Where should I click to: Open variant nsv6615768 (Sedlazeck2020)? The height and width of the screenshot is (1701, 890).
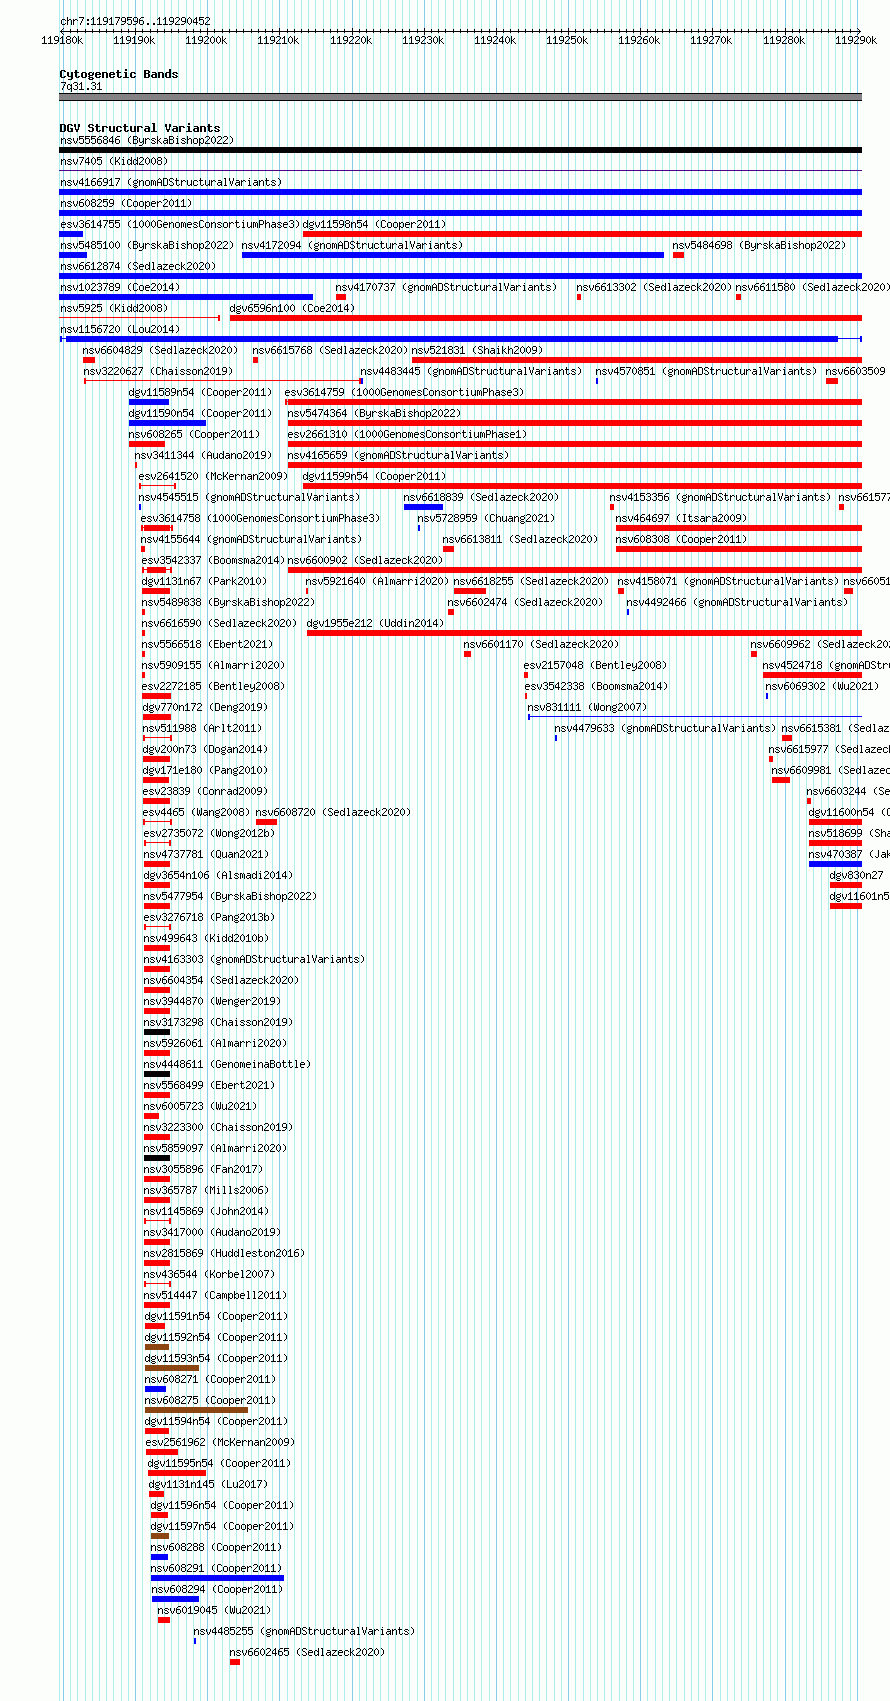click(x=331, y=350)
